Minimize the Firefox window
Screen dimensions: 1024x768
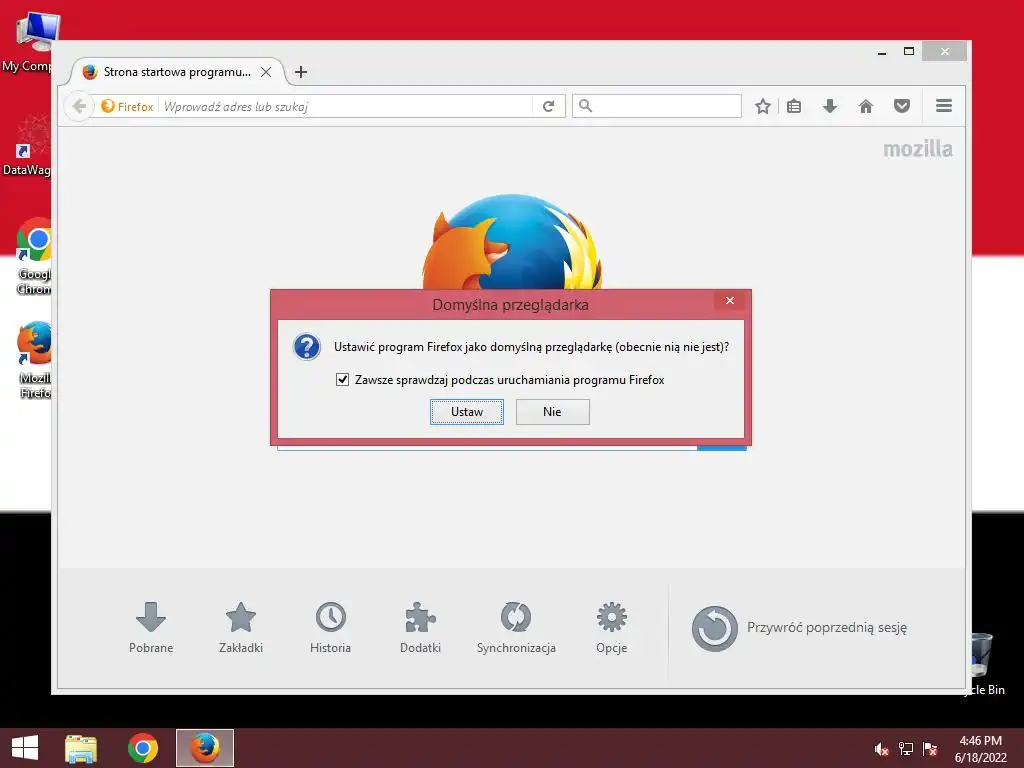pos(882,52)
